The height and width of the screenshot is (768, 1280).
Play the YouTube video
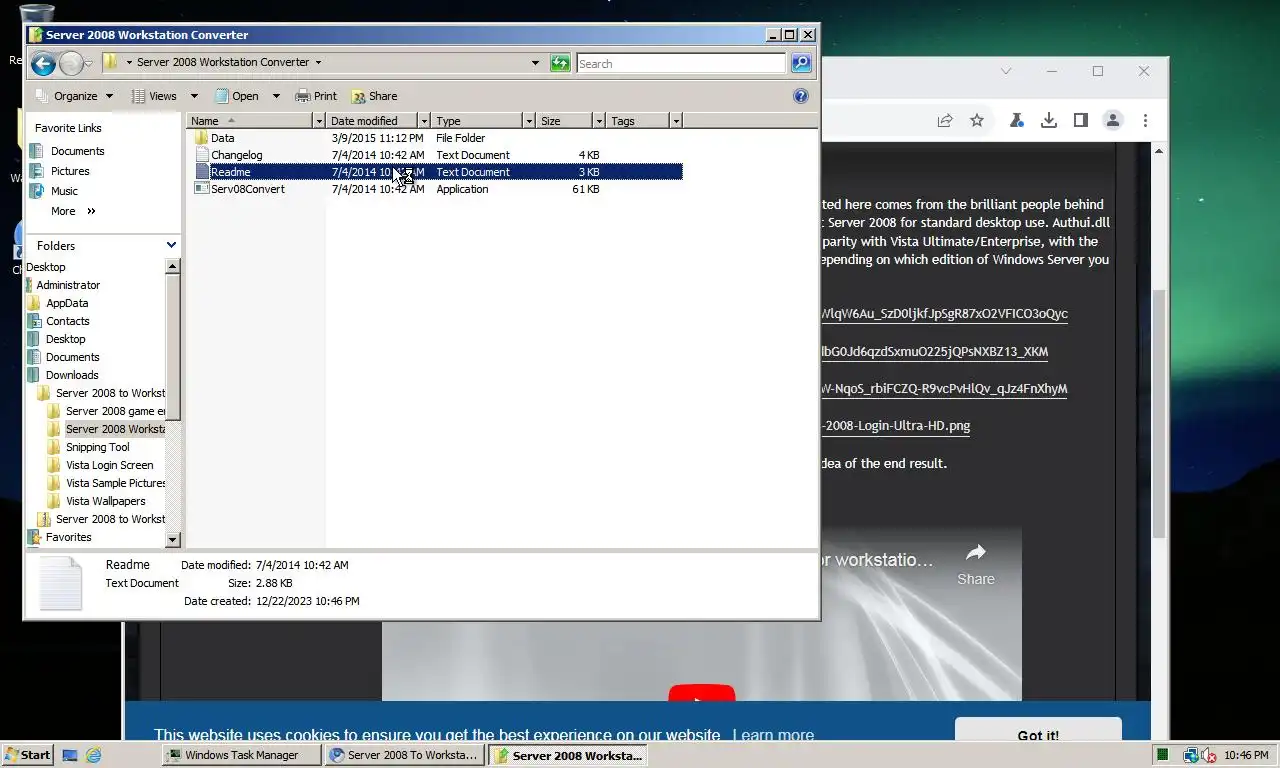[702, 694]
